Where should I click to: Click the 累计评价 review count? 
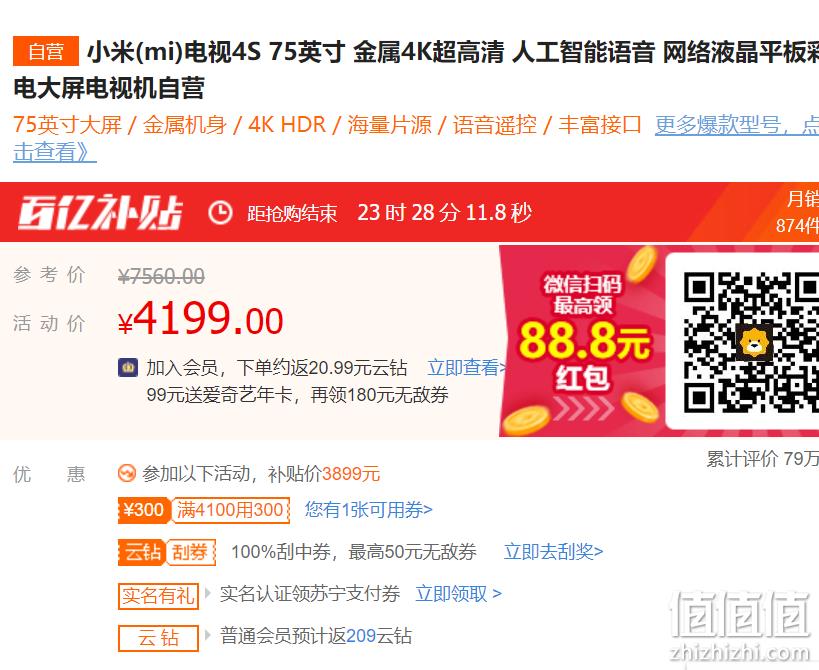[x=763, y=459]
